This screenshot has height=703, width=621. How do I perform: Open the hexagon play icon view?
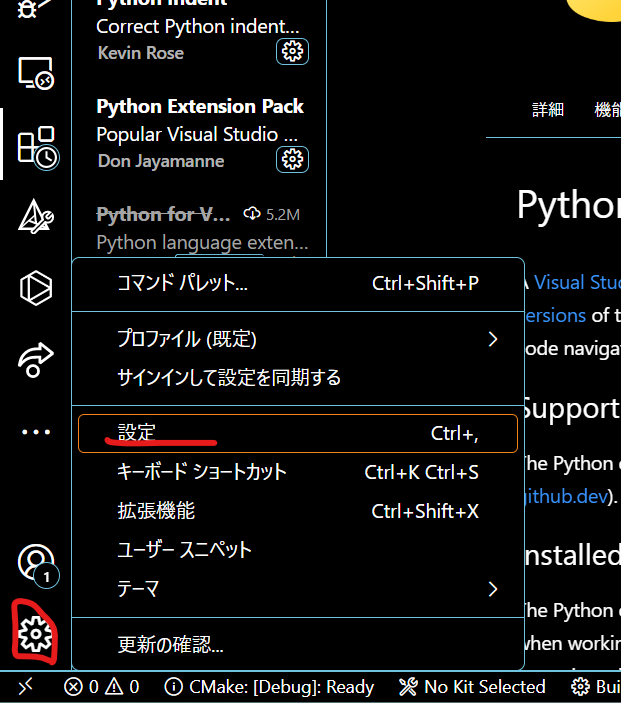point(36,288)
